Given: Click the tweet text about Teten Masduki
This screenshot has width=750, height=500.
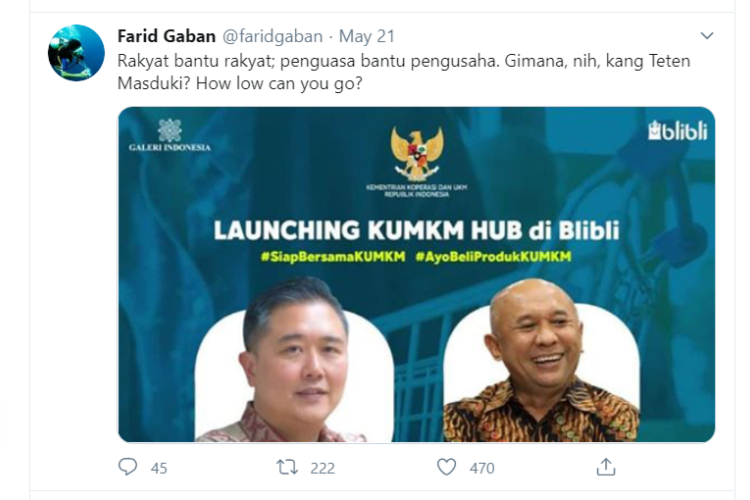Looking at the screenshot, I should tap(404, 72).
